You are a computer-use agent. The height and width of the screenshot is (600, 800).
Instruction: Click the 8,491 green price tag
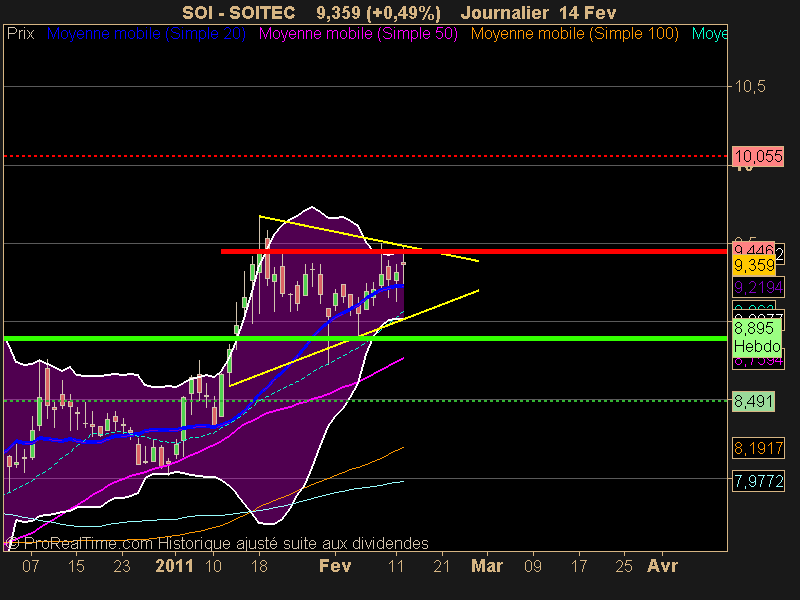click(x=754, y=401)
